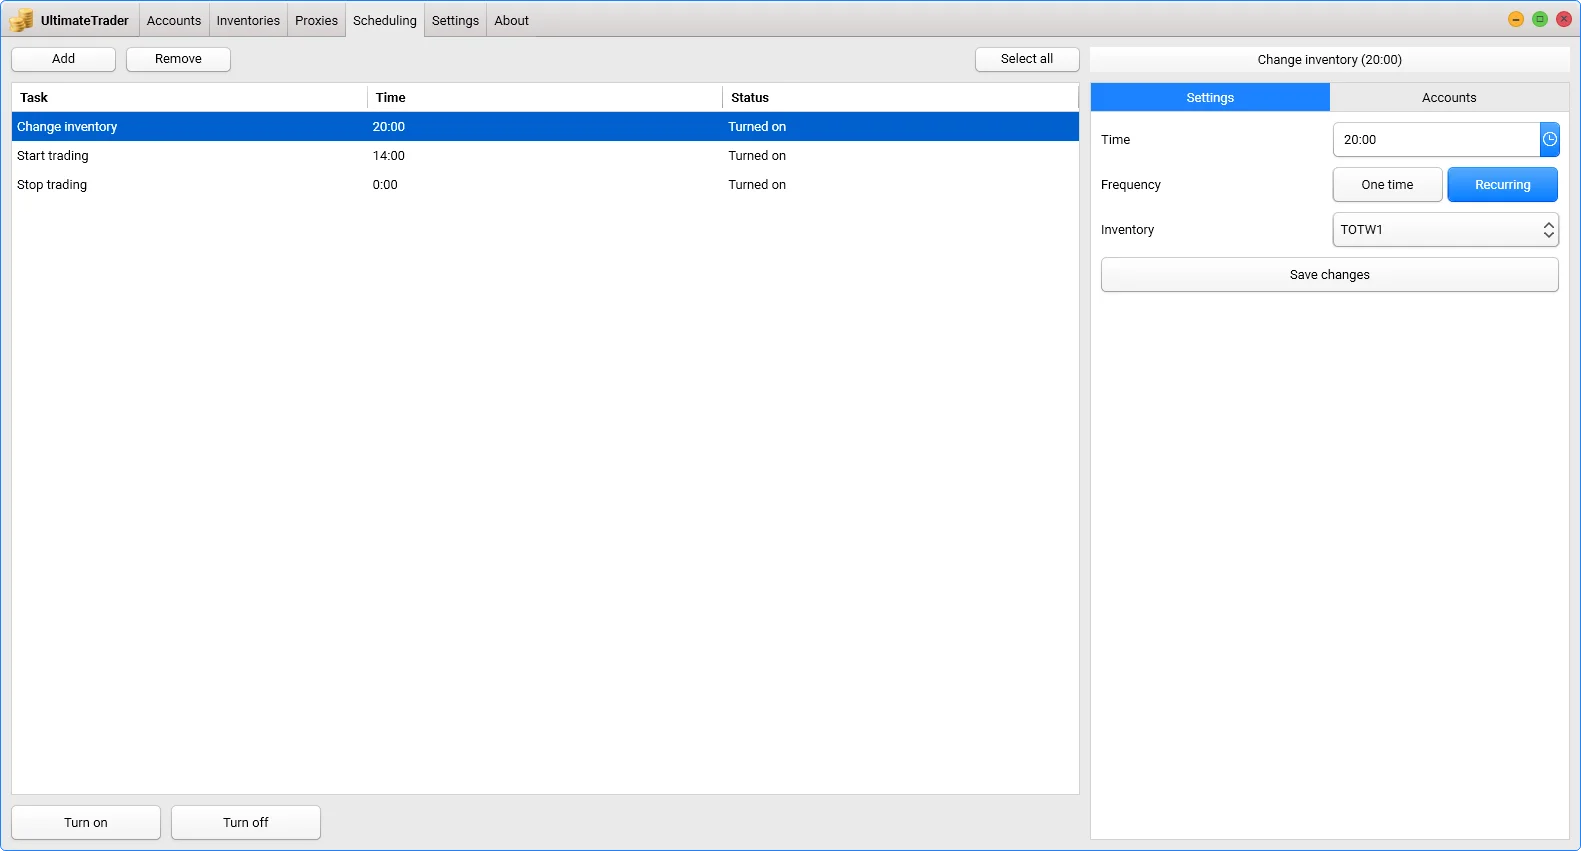This screenshot has height=851, width=1581.
Task: Open the time picker clock icon
Action: (1549, 140)
